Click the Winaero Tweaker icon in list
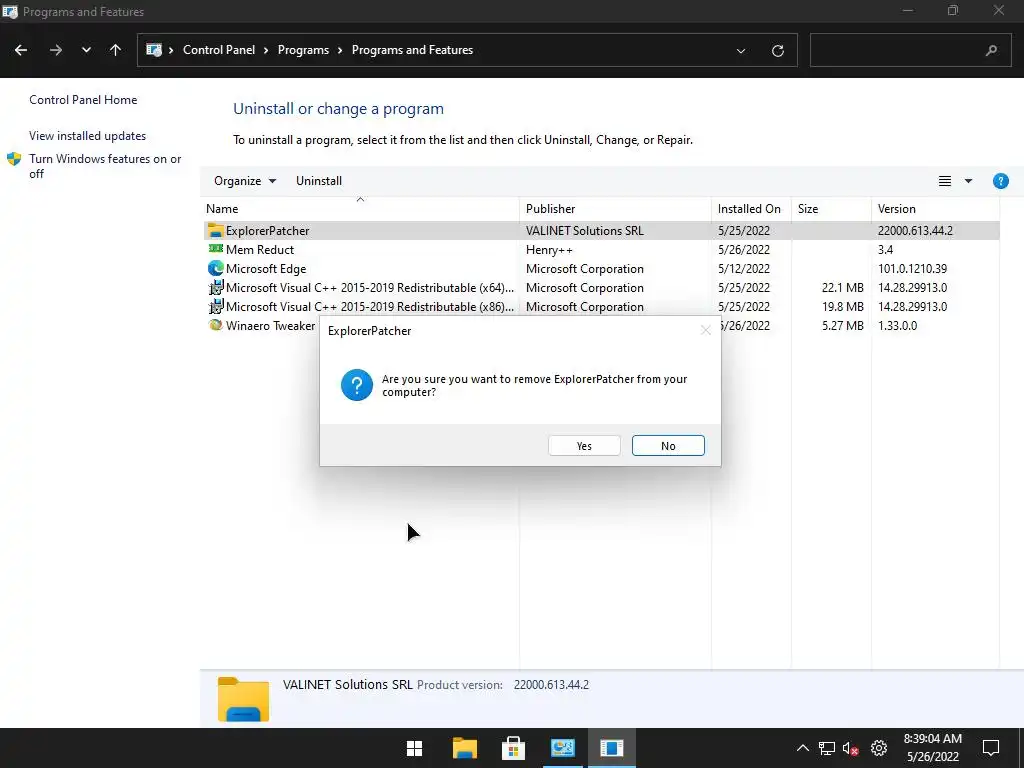Viewport: 1024px width, 768px height. pyautogui.click(x=216, y=325)
